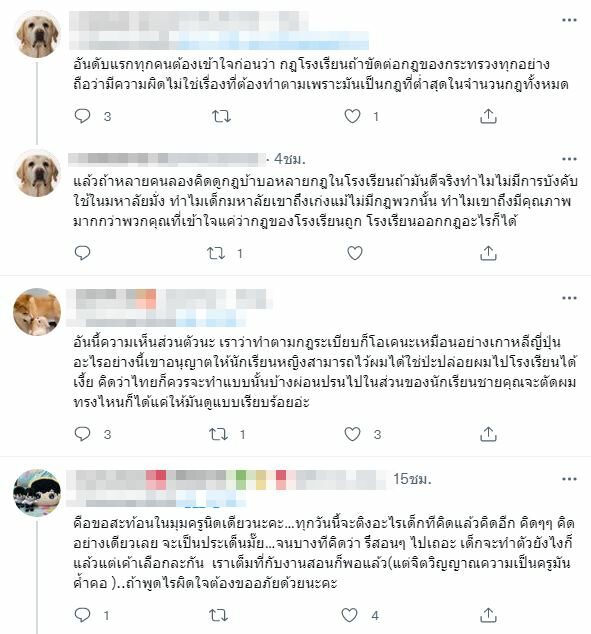Open the dolls avatar profile
This screenshot has height=634, width=591.
pos(37,493)
